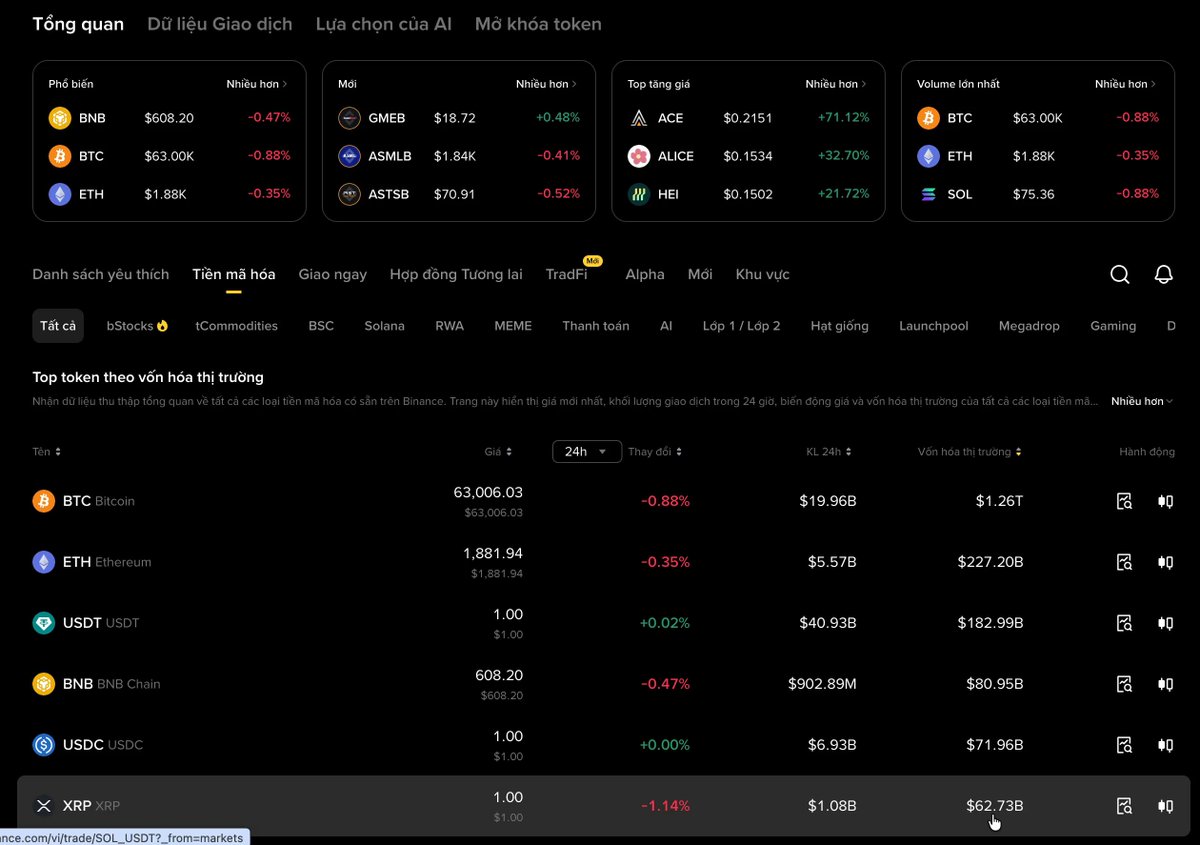Open the 24h time range dropdown
This screenshot has height=845, width=1200.
click(x=587, y=452)
